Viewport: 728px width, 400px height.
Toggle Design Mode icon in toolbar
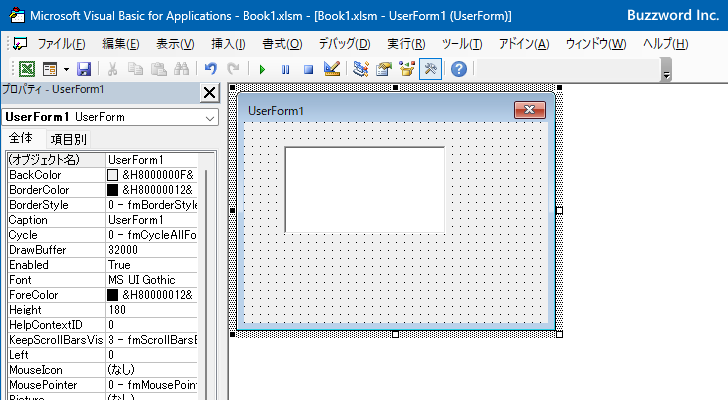(x=333, y=69)
